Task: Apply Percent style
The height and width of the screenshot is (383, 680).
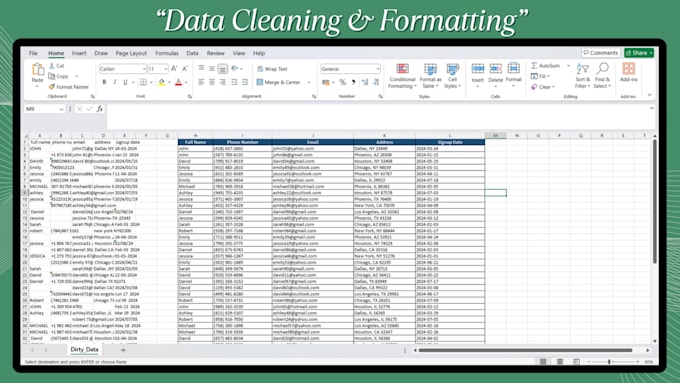Action: coord(343,82)
